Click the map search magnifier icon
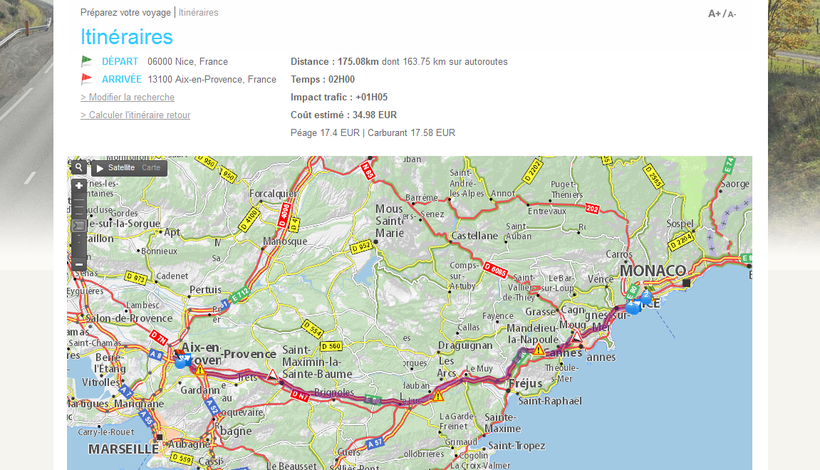The image size is (820, 470). pos(79,167)
